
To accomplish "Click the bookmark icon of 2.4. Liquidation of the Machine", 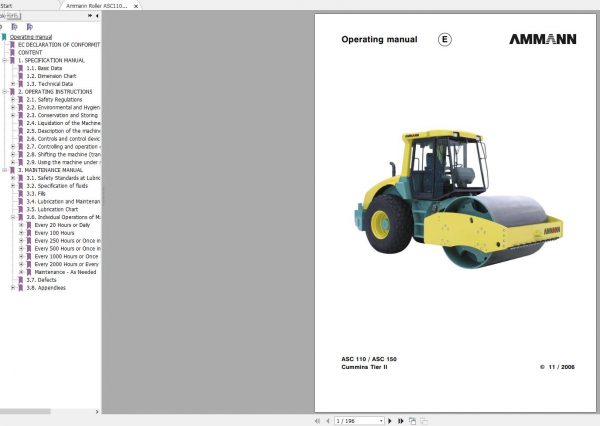I will point(21,123).
